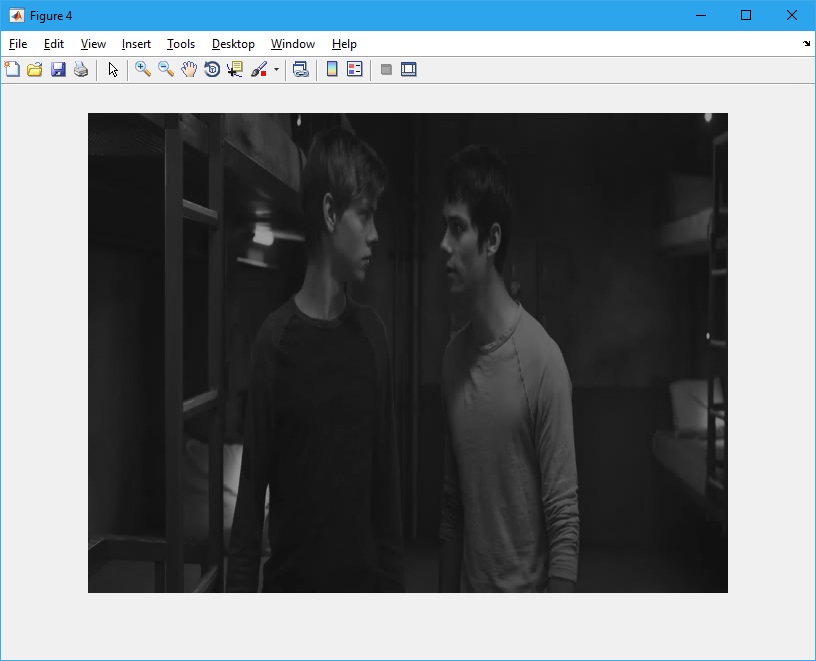Insert a legend from the toolbar

(x=355, y=69)
